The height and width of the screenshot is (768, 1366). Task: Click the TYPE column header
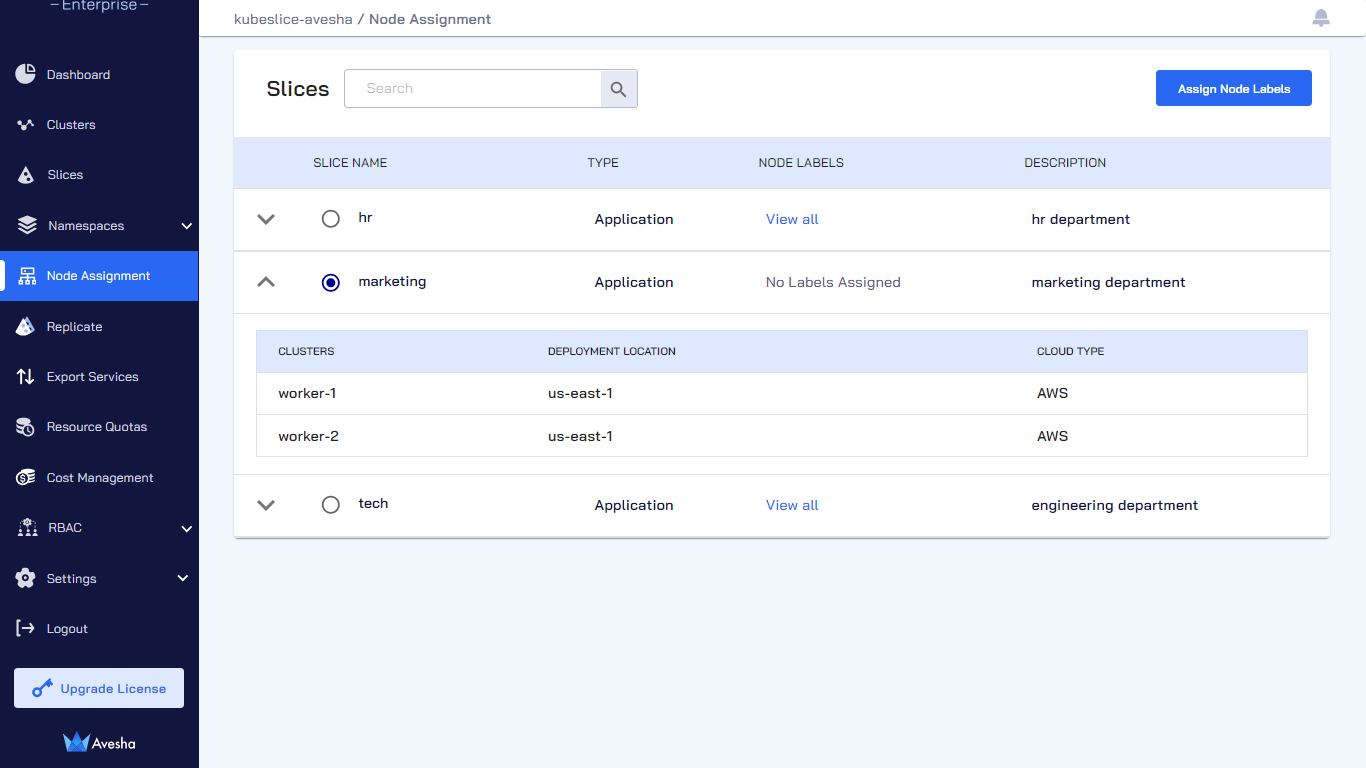[x=603, y=163]
